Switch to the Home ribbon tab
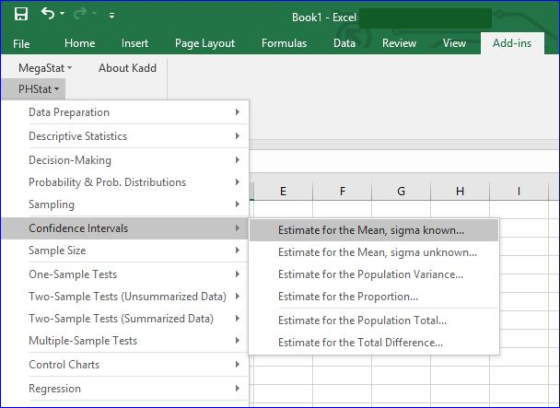The height and width of the screenshot is (408, 560). [x=80, y=43]
